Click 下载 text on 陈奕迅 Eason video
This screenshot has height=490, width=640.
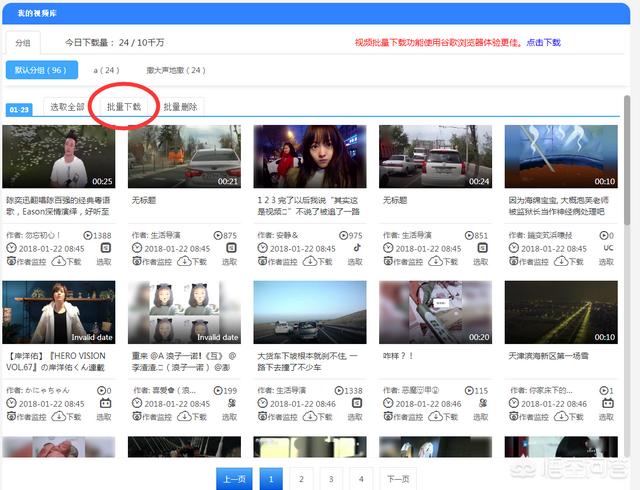[x=74, y=261]
